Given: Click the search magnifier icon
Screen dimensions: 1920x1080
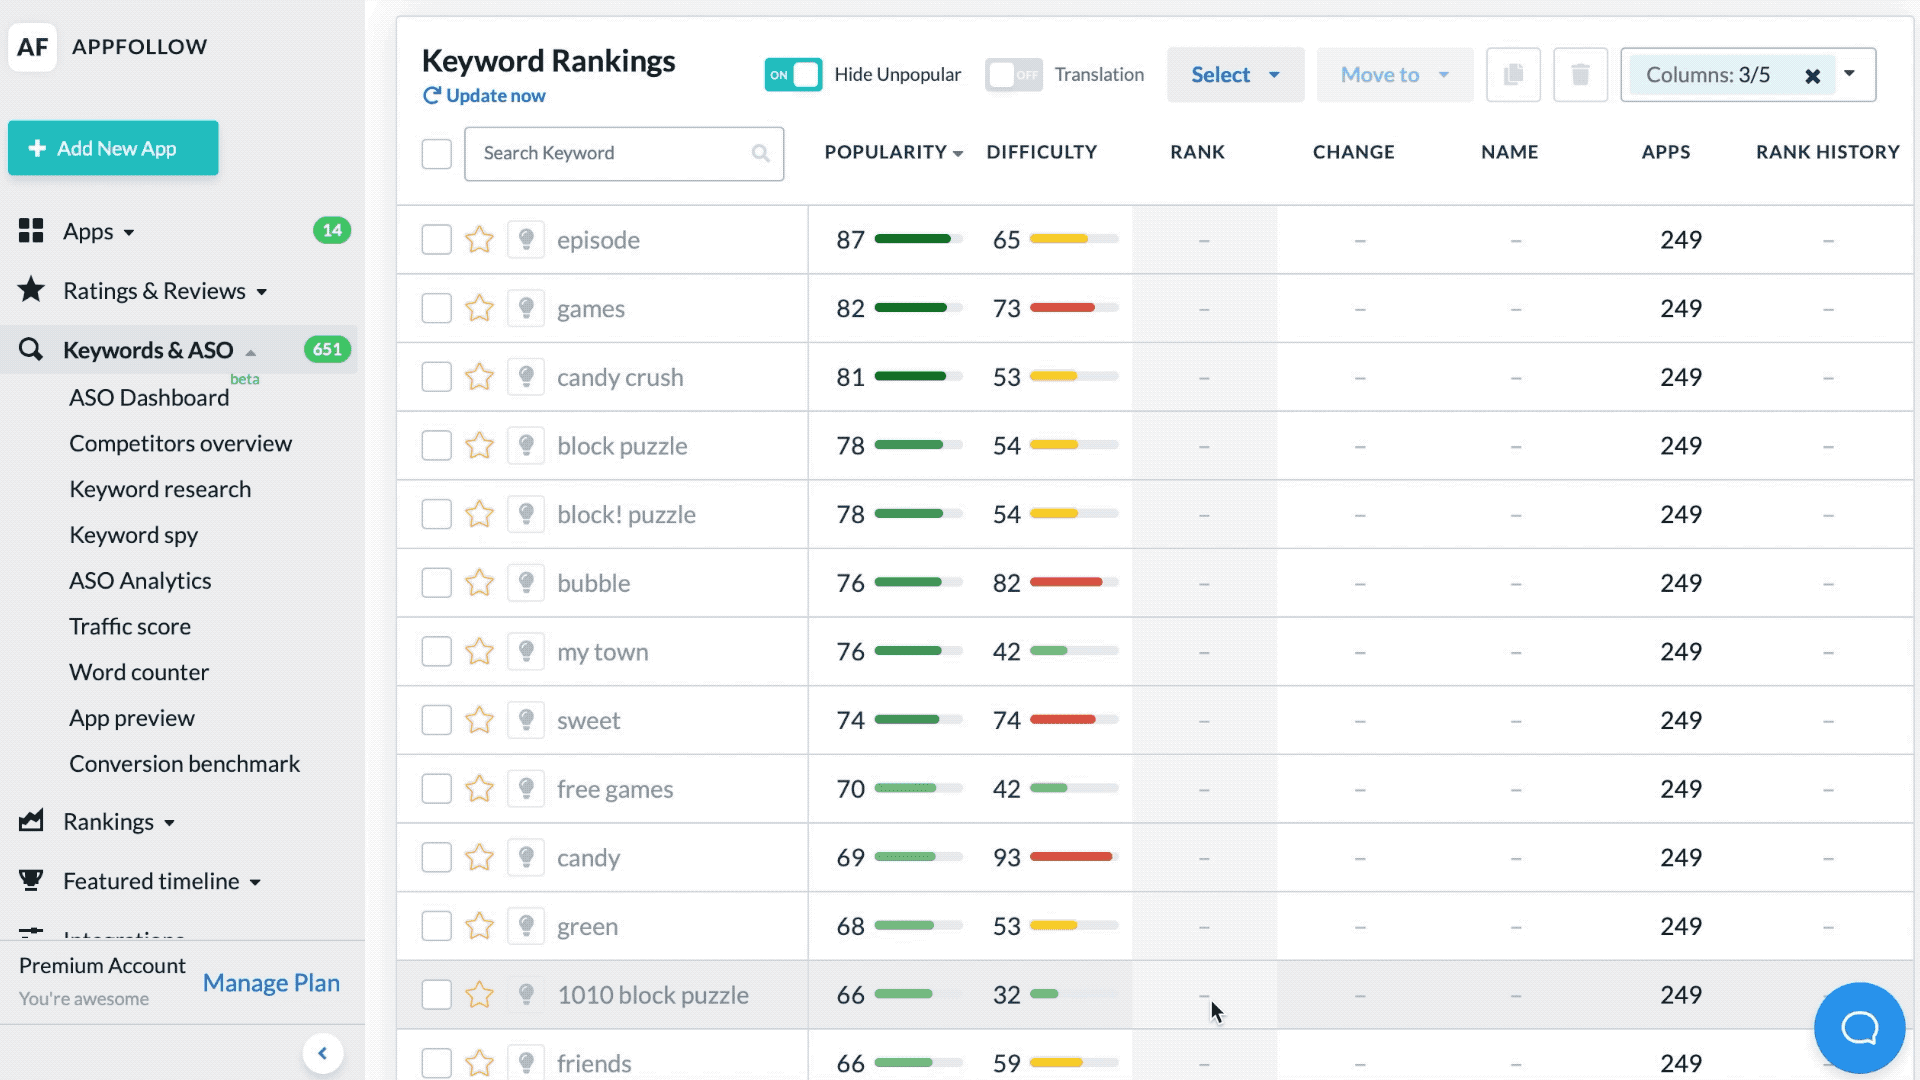Looking at the screenshot, I should pos(761,153).
